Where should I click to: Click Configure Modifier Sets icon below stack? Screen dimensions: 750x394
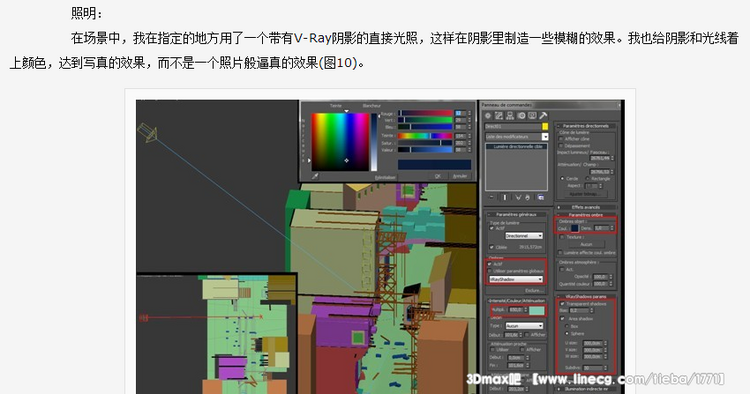[540, 197]
